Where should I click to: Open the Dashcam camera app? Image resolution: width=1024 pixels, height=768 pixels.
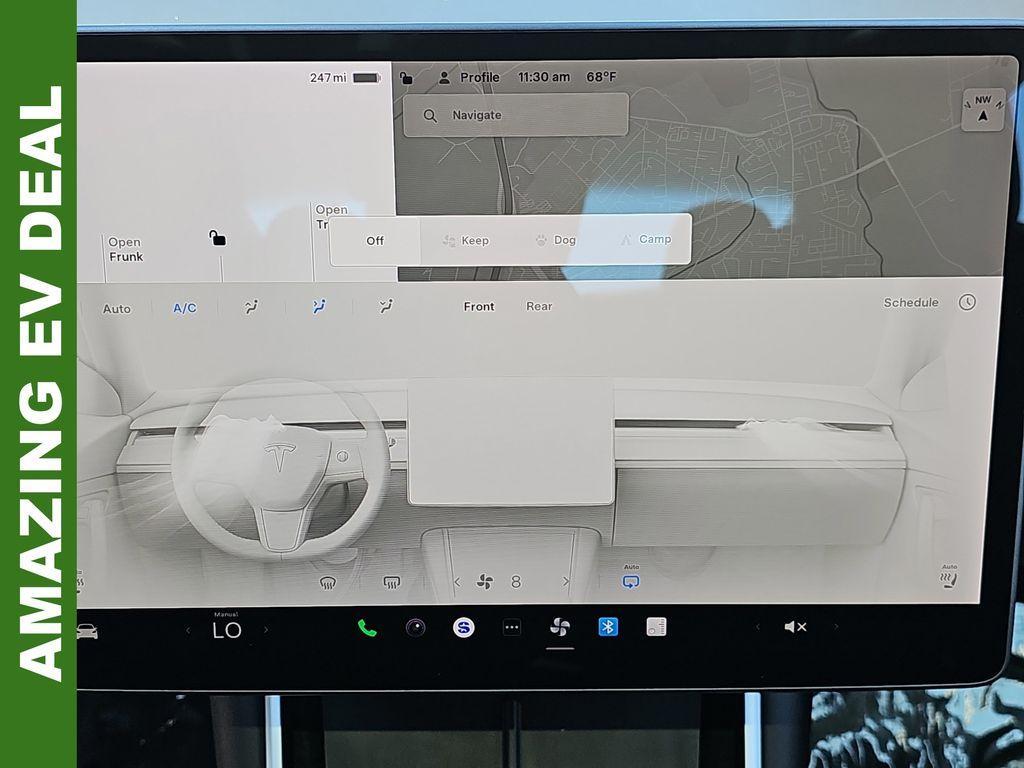pyautogui.click(x=415, y=628)
